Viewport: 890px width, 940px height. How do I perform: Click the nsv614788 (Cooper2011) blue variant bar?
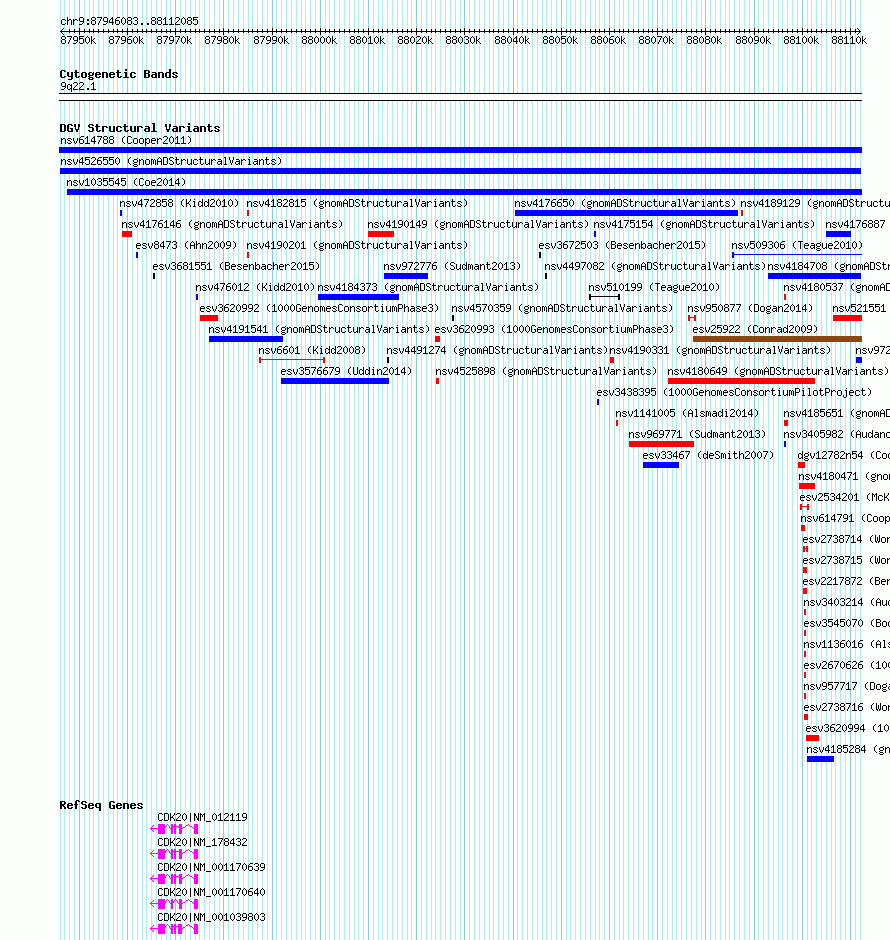(460, 150)
